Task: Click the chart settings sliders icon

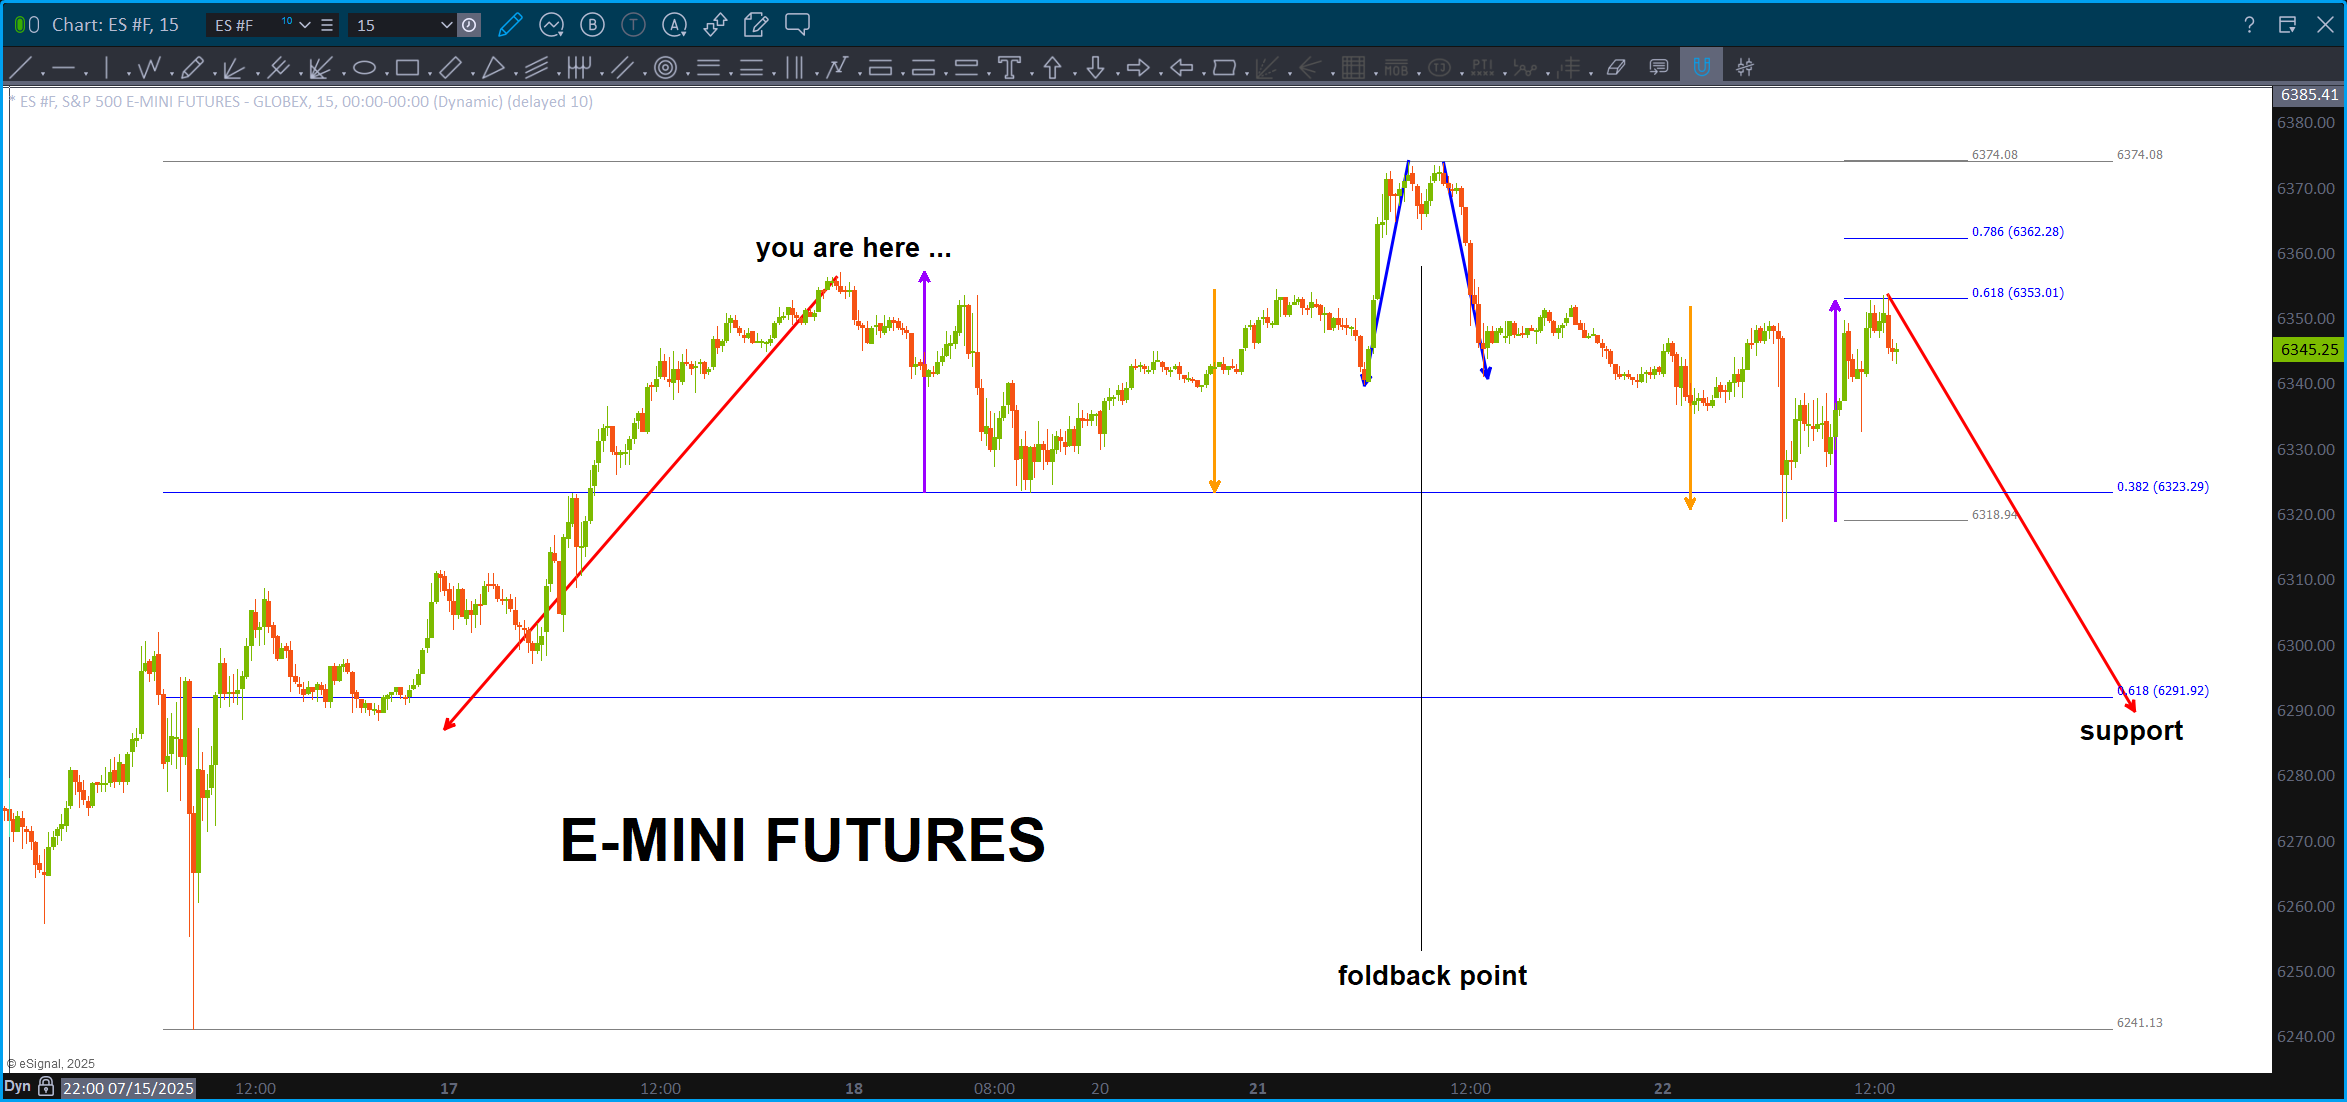Action: (x=1745, y=68)
